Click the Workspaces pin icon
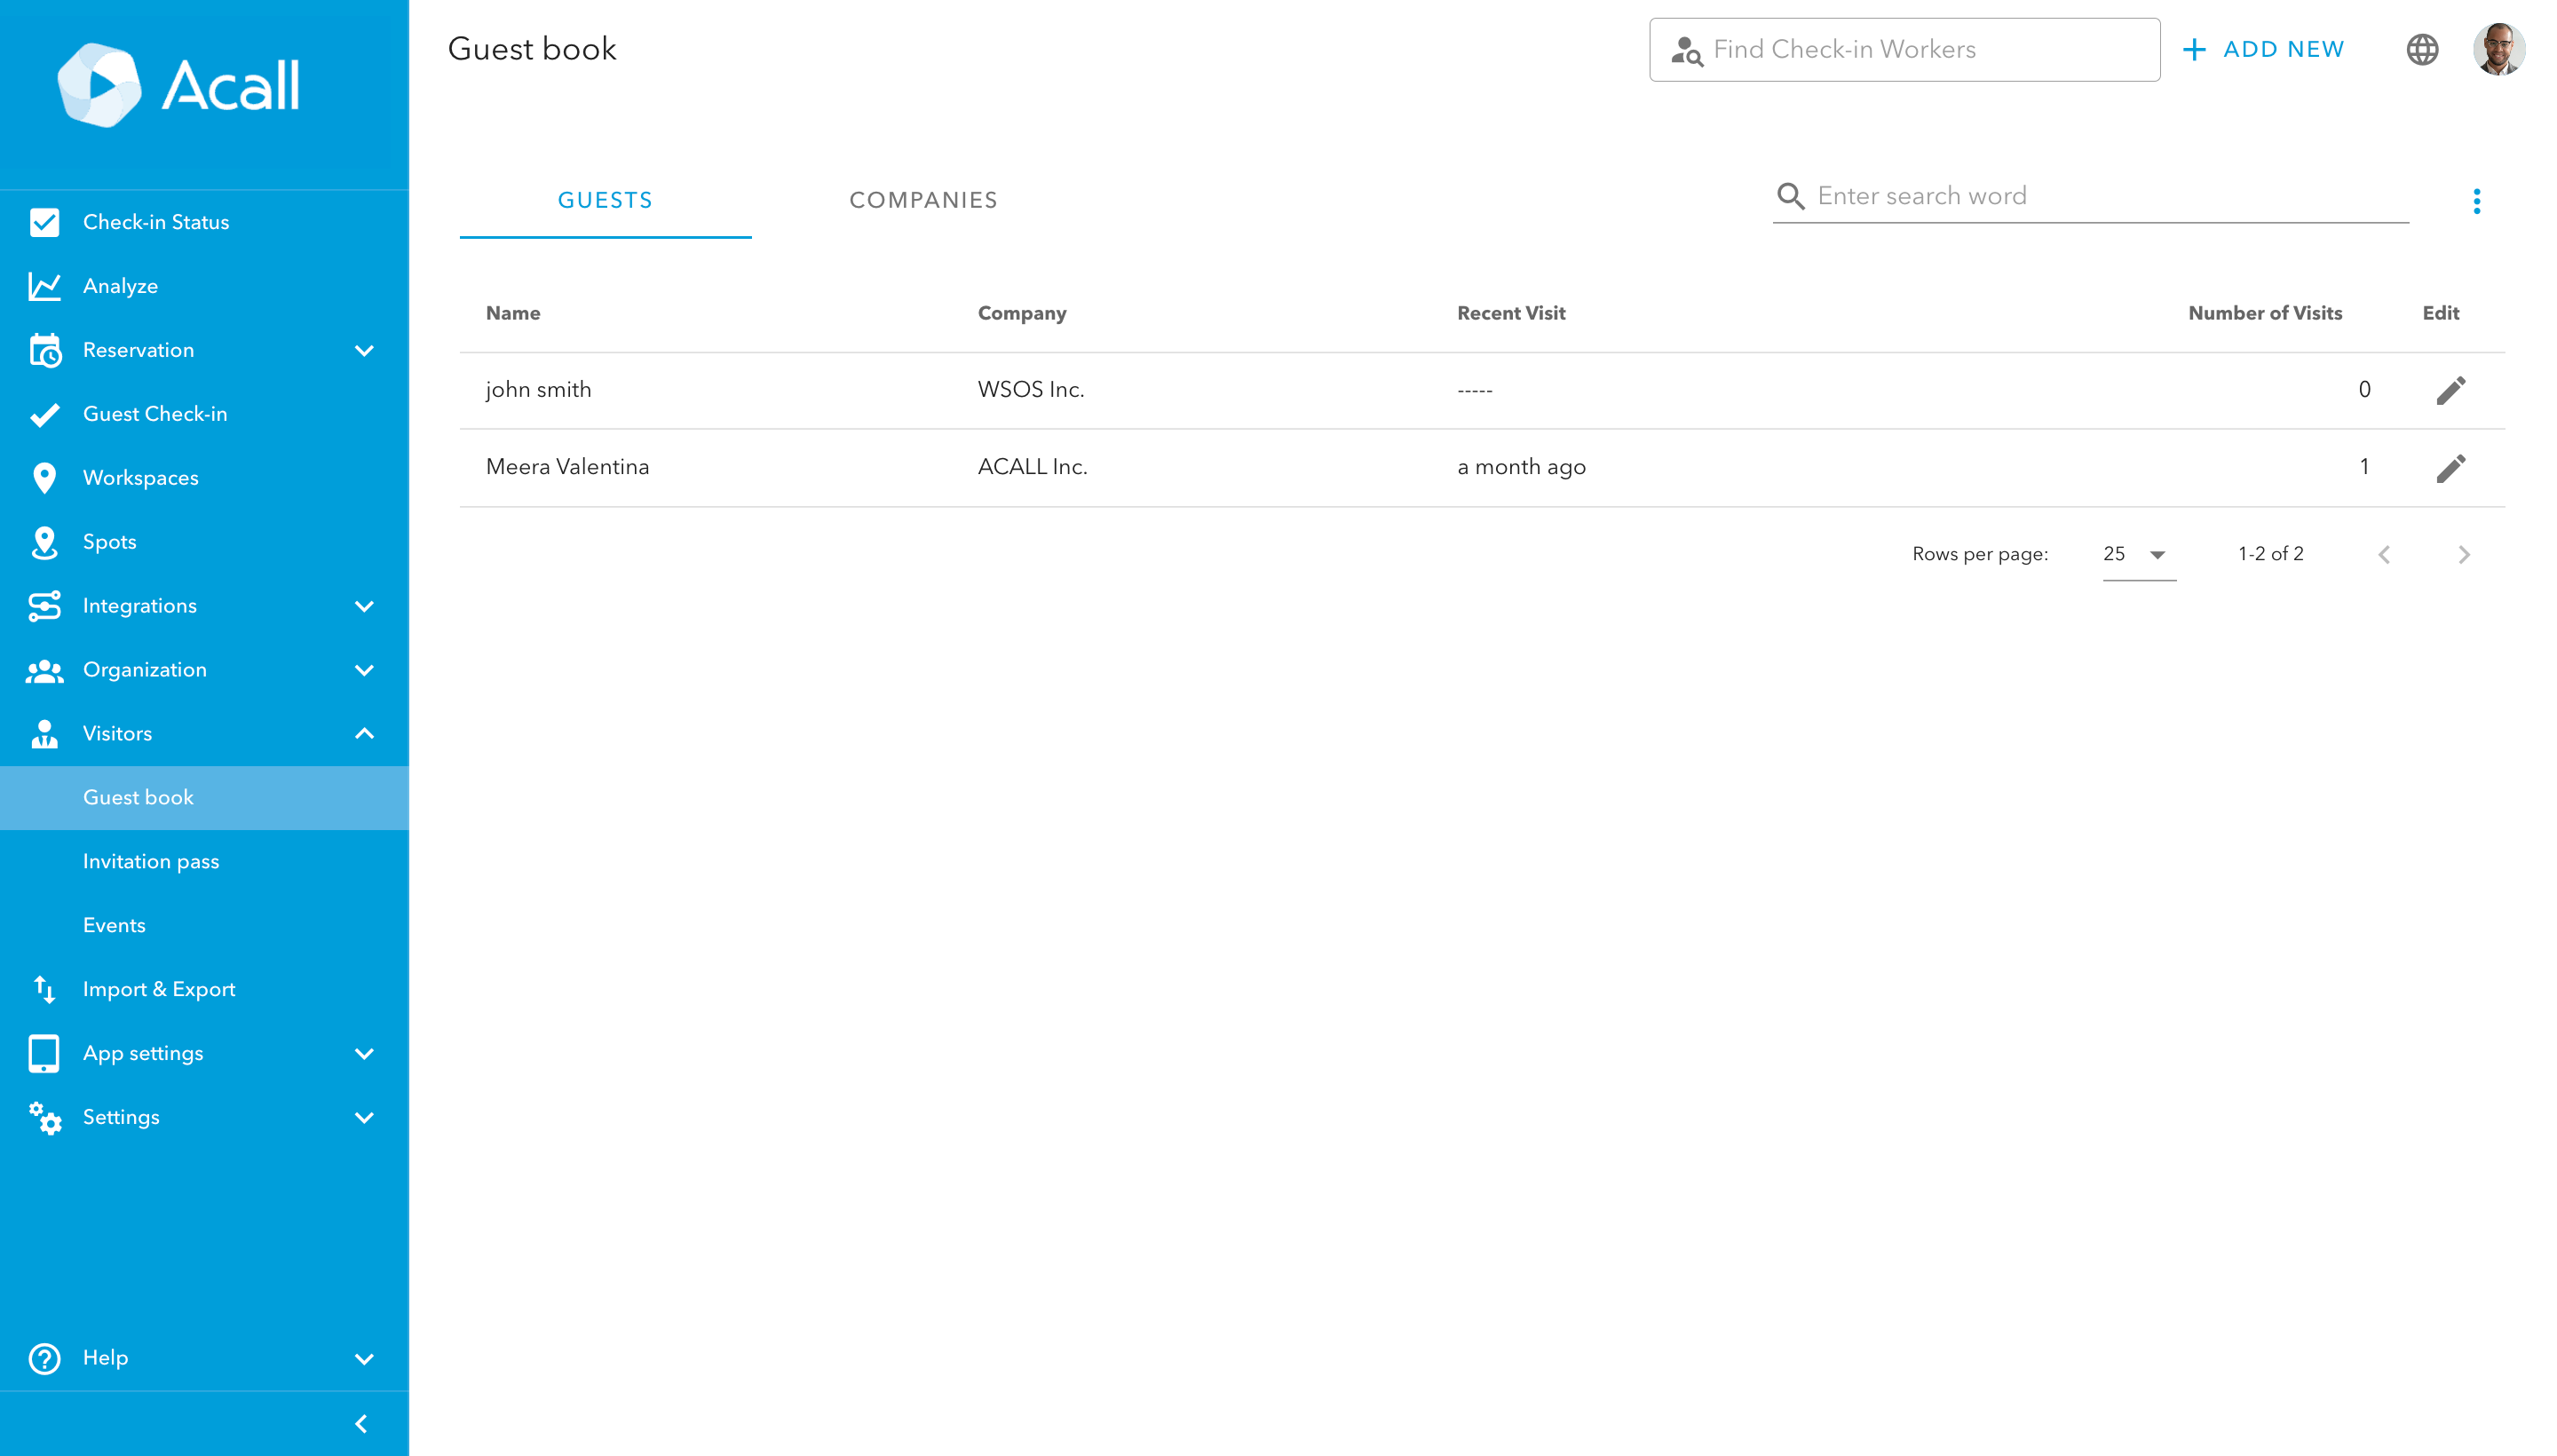Viewport: 2557px width, 1456px height. 44,478
